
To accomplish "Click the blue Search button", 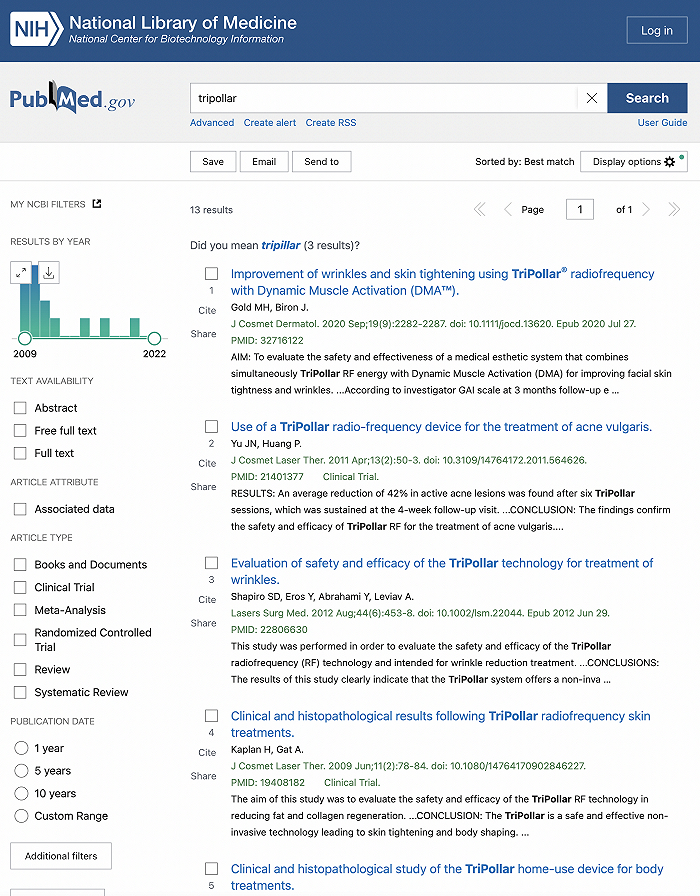I will pos(647,98).
